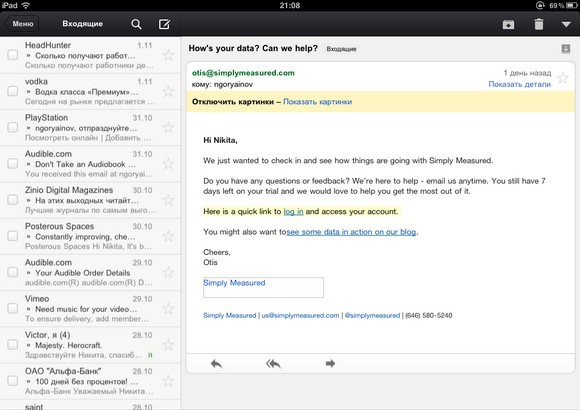Star the vodka email
Viewport: 580px width, 410px height.
click(x=168, y=91)
